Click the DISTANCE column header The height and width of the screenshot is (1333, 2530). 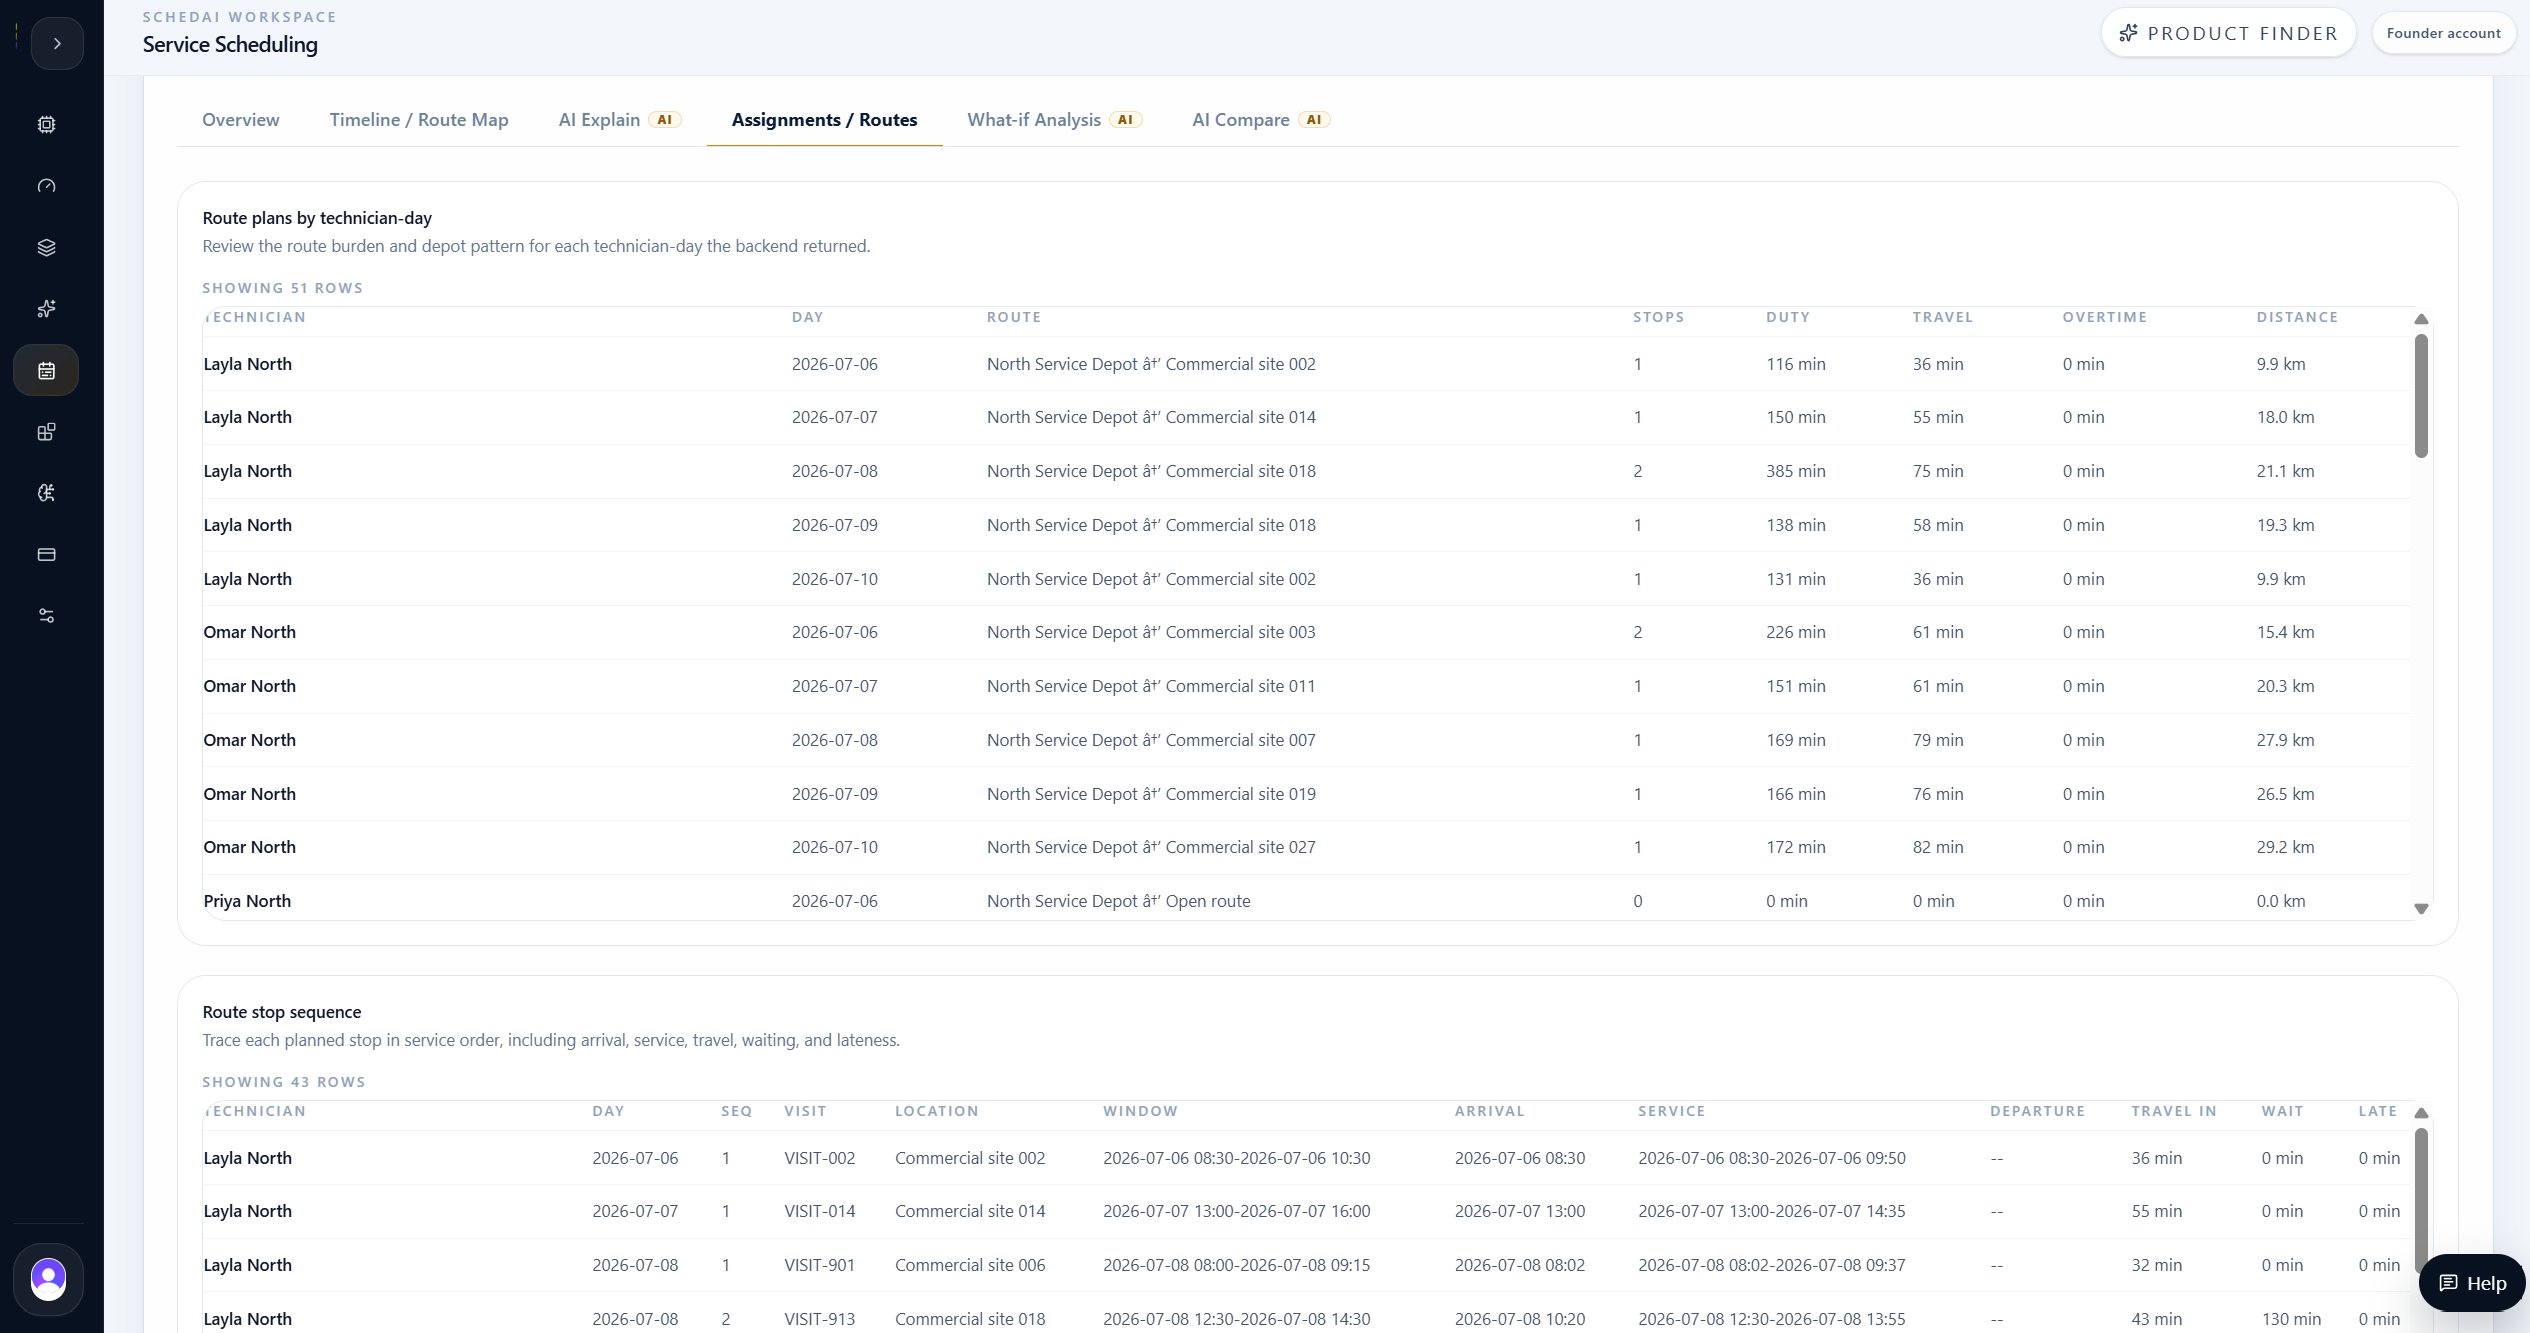pos(2297,317)
